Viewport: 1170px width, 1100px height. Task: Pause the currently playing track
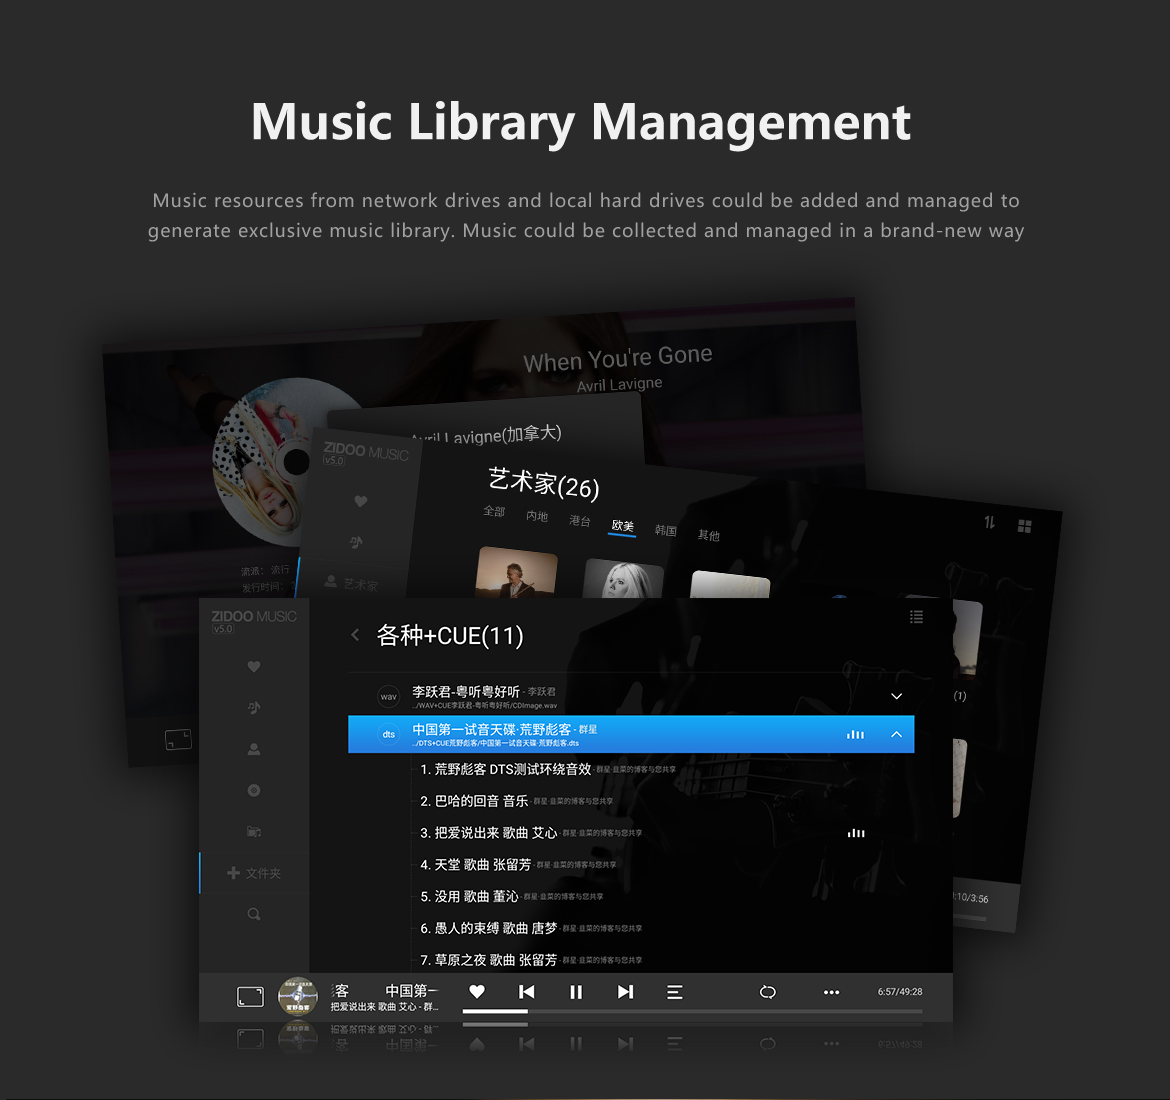click(576, 992)
